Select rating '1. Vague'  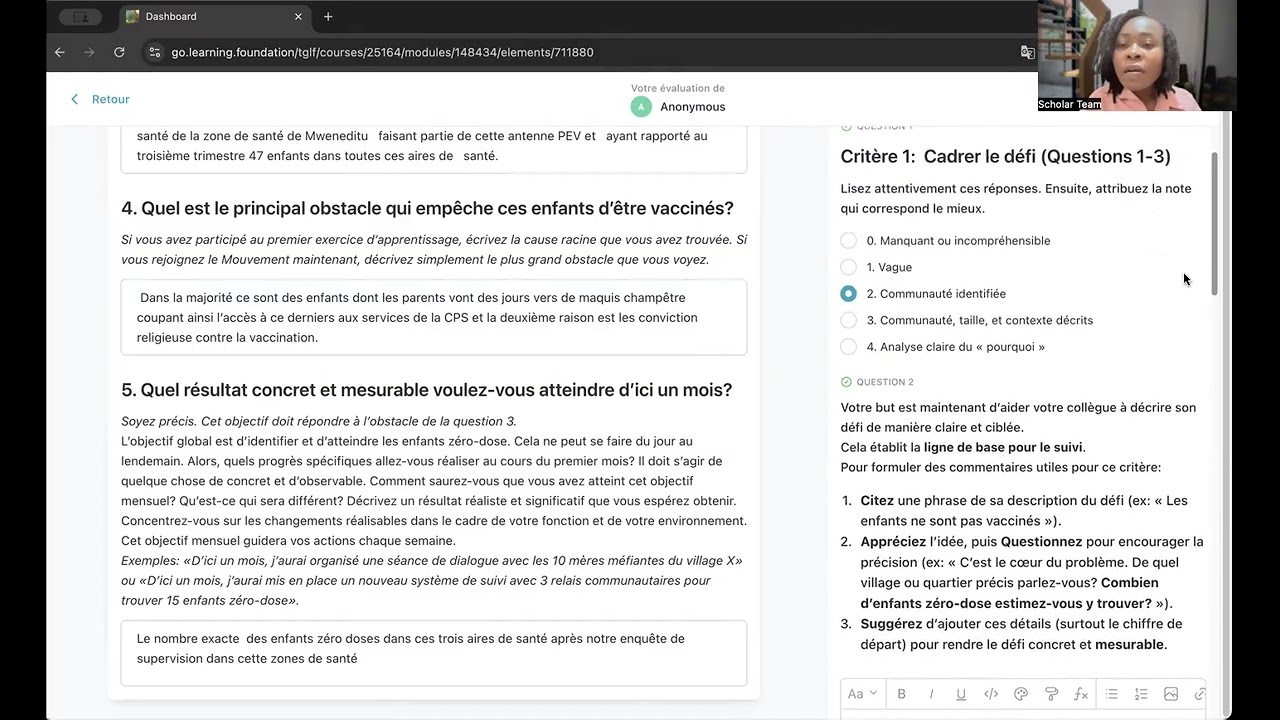coord(848,267)
